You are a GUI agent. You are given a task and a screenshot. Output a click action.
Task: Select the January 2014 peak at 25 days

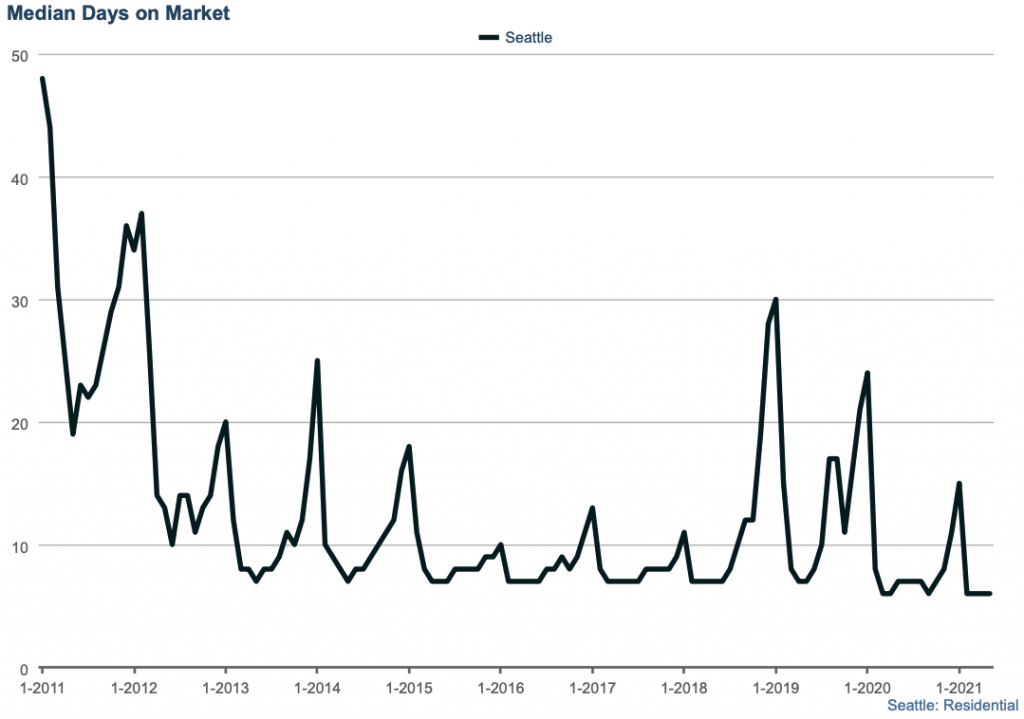point(317,361)
